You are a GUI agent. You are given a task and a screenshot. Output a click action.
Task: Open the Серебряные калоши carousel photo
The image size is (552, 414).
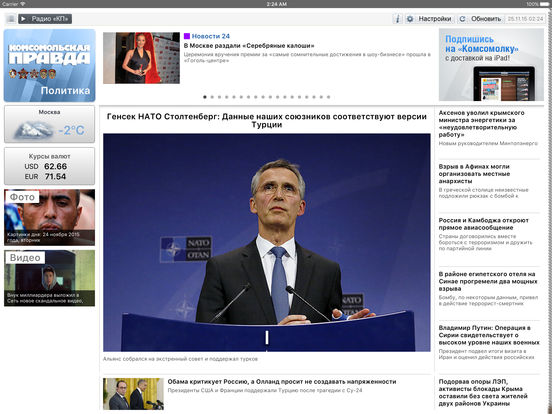(142, 58)
